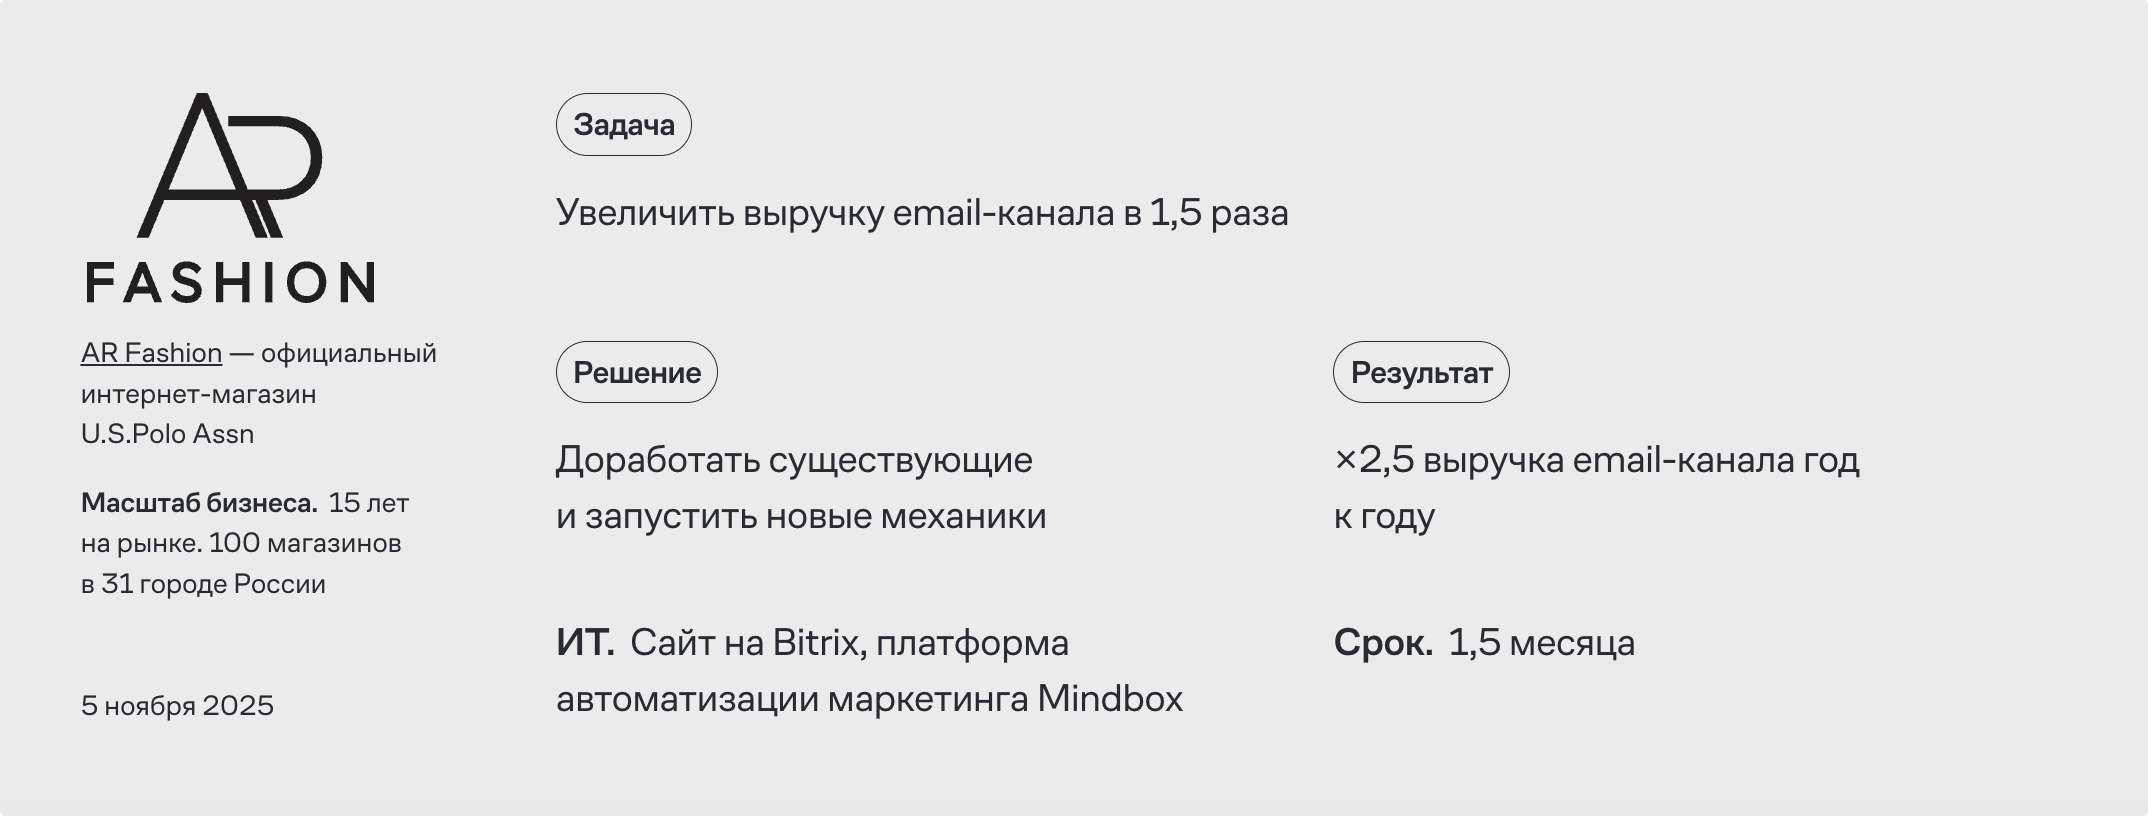The image size is (2148, 816).
Task: Click the Масштаб бизнеса. bold heading
Action: tap(199, 503)
